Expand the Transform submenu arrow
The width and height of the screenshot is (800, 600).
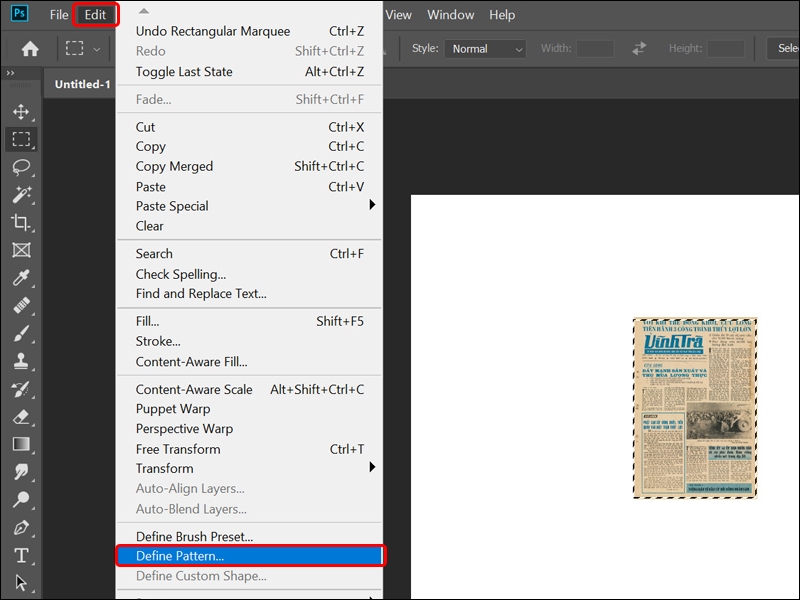pyautogui.click(x=372, y=467)
